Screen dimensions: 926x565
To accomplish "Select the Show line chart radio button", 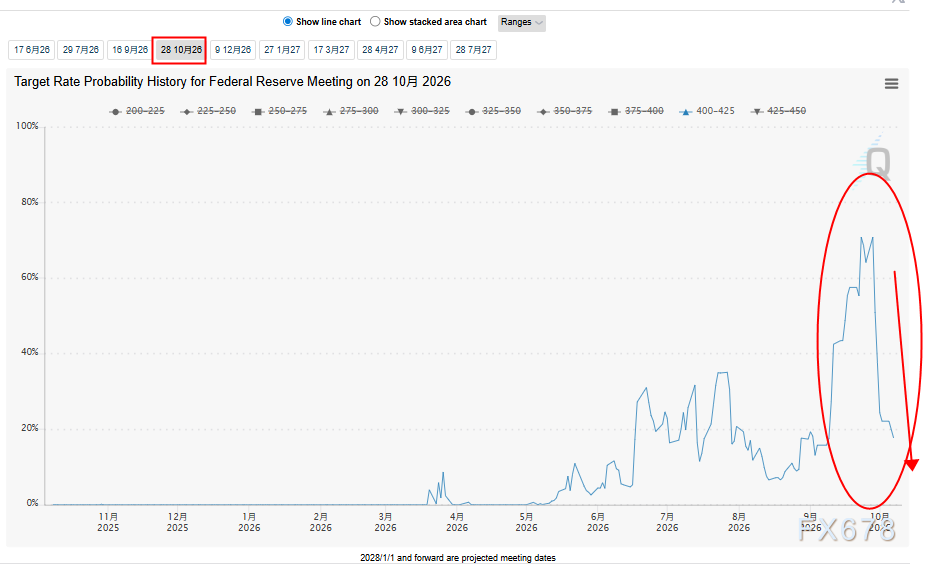I will tap(288, 21).
